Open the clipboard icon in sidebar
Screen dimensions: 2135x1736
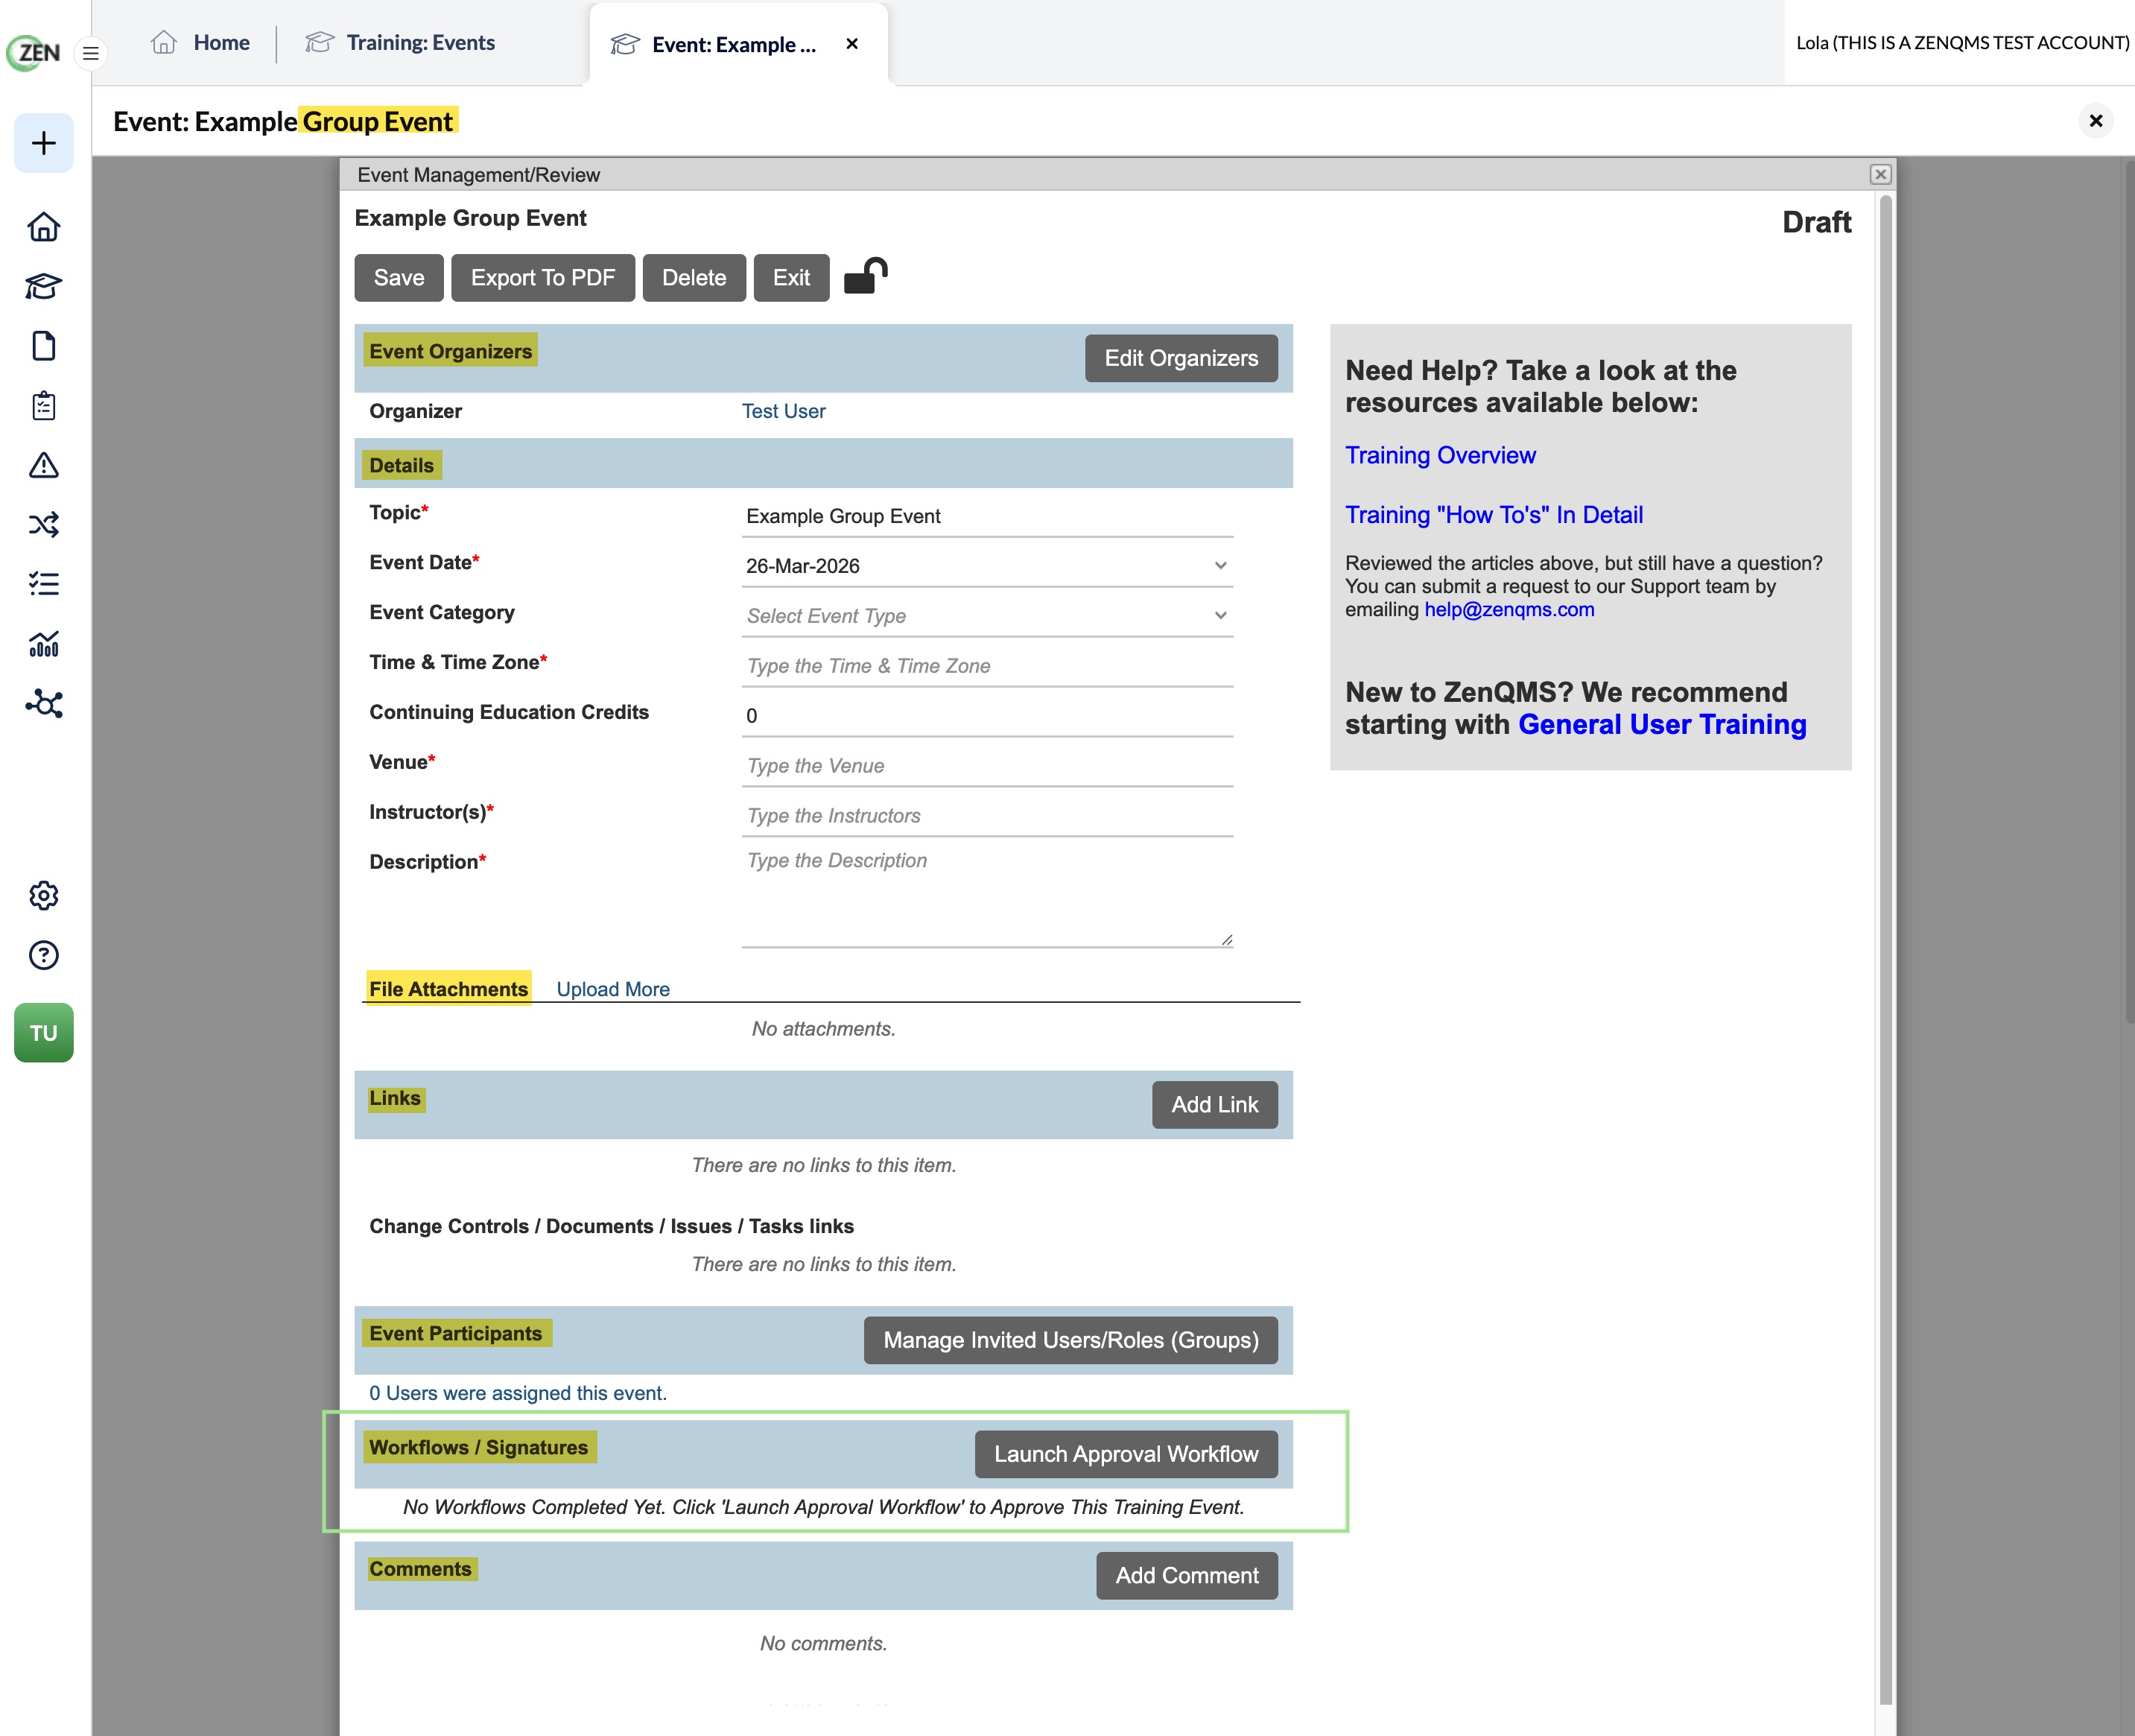(44, 406)
